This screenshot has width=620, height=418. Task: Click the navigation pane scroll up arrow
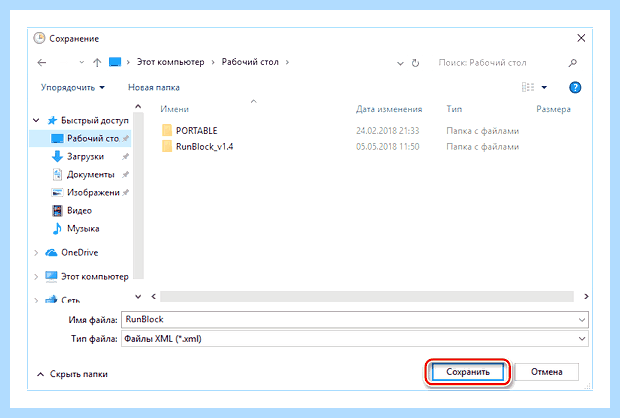pyautogui.click(x=138, y=106)
